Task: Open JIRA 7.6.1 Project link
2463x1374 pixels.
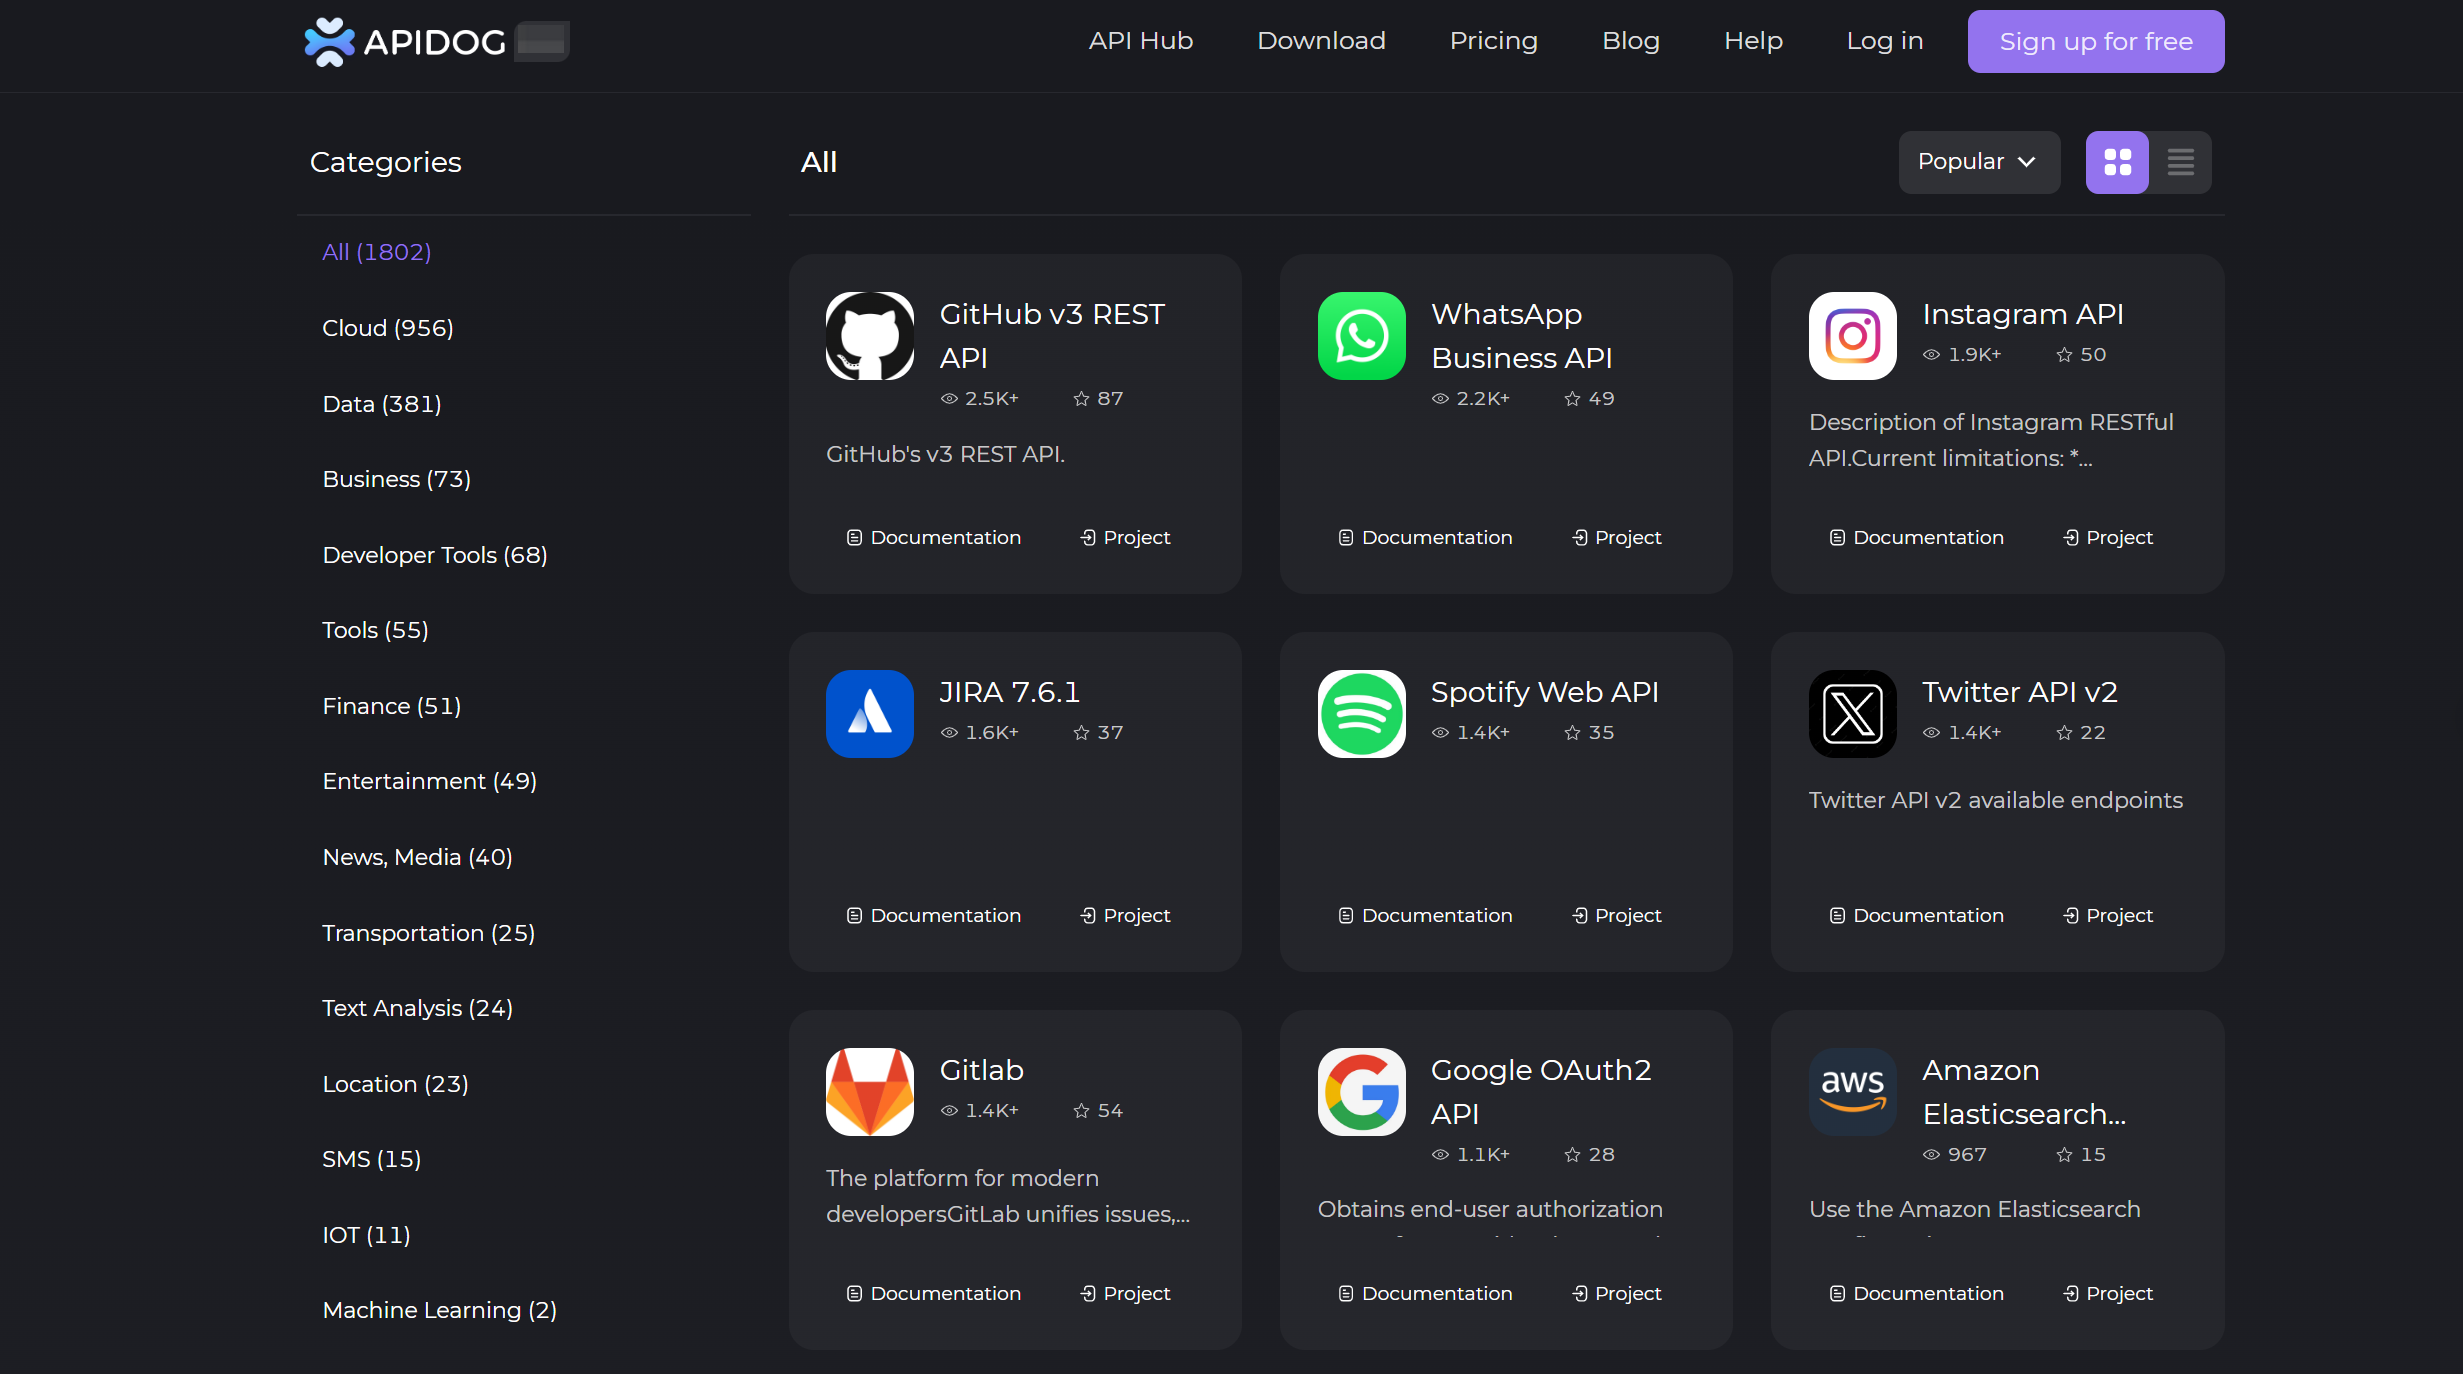Action: [x=1124, y=916]
